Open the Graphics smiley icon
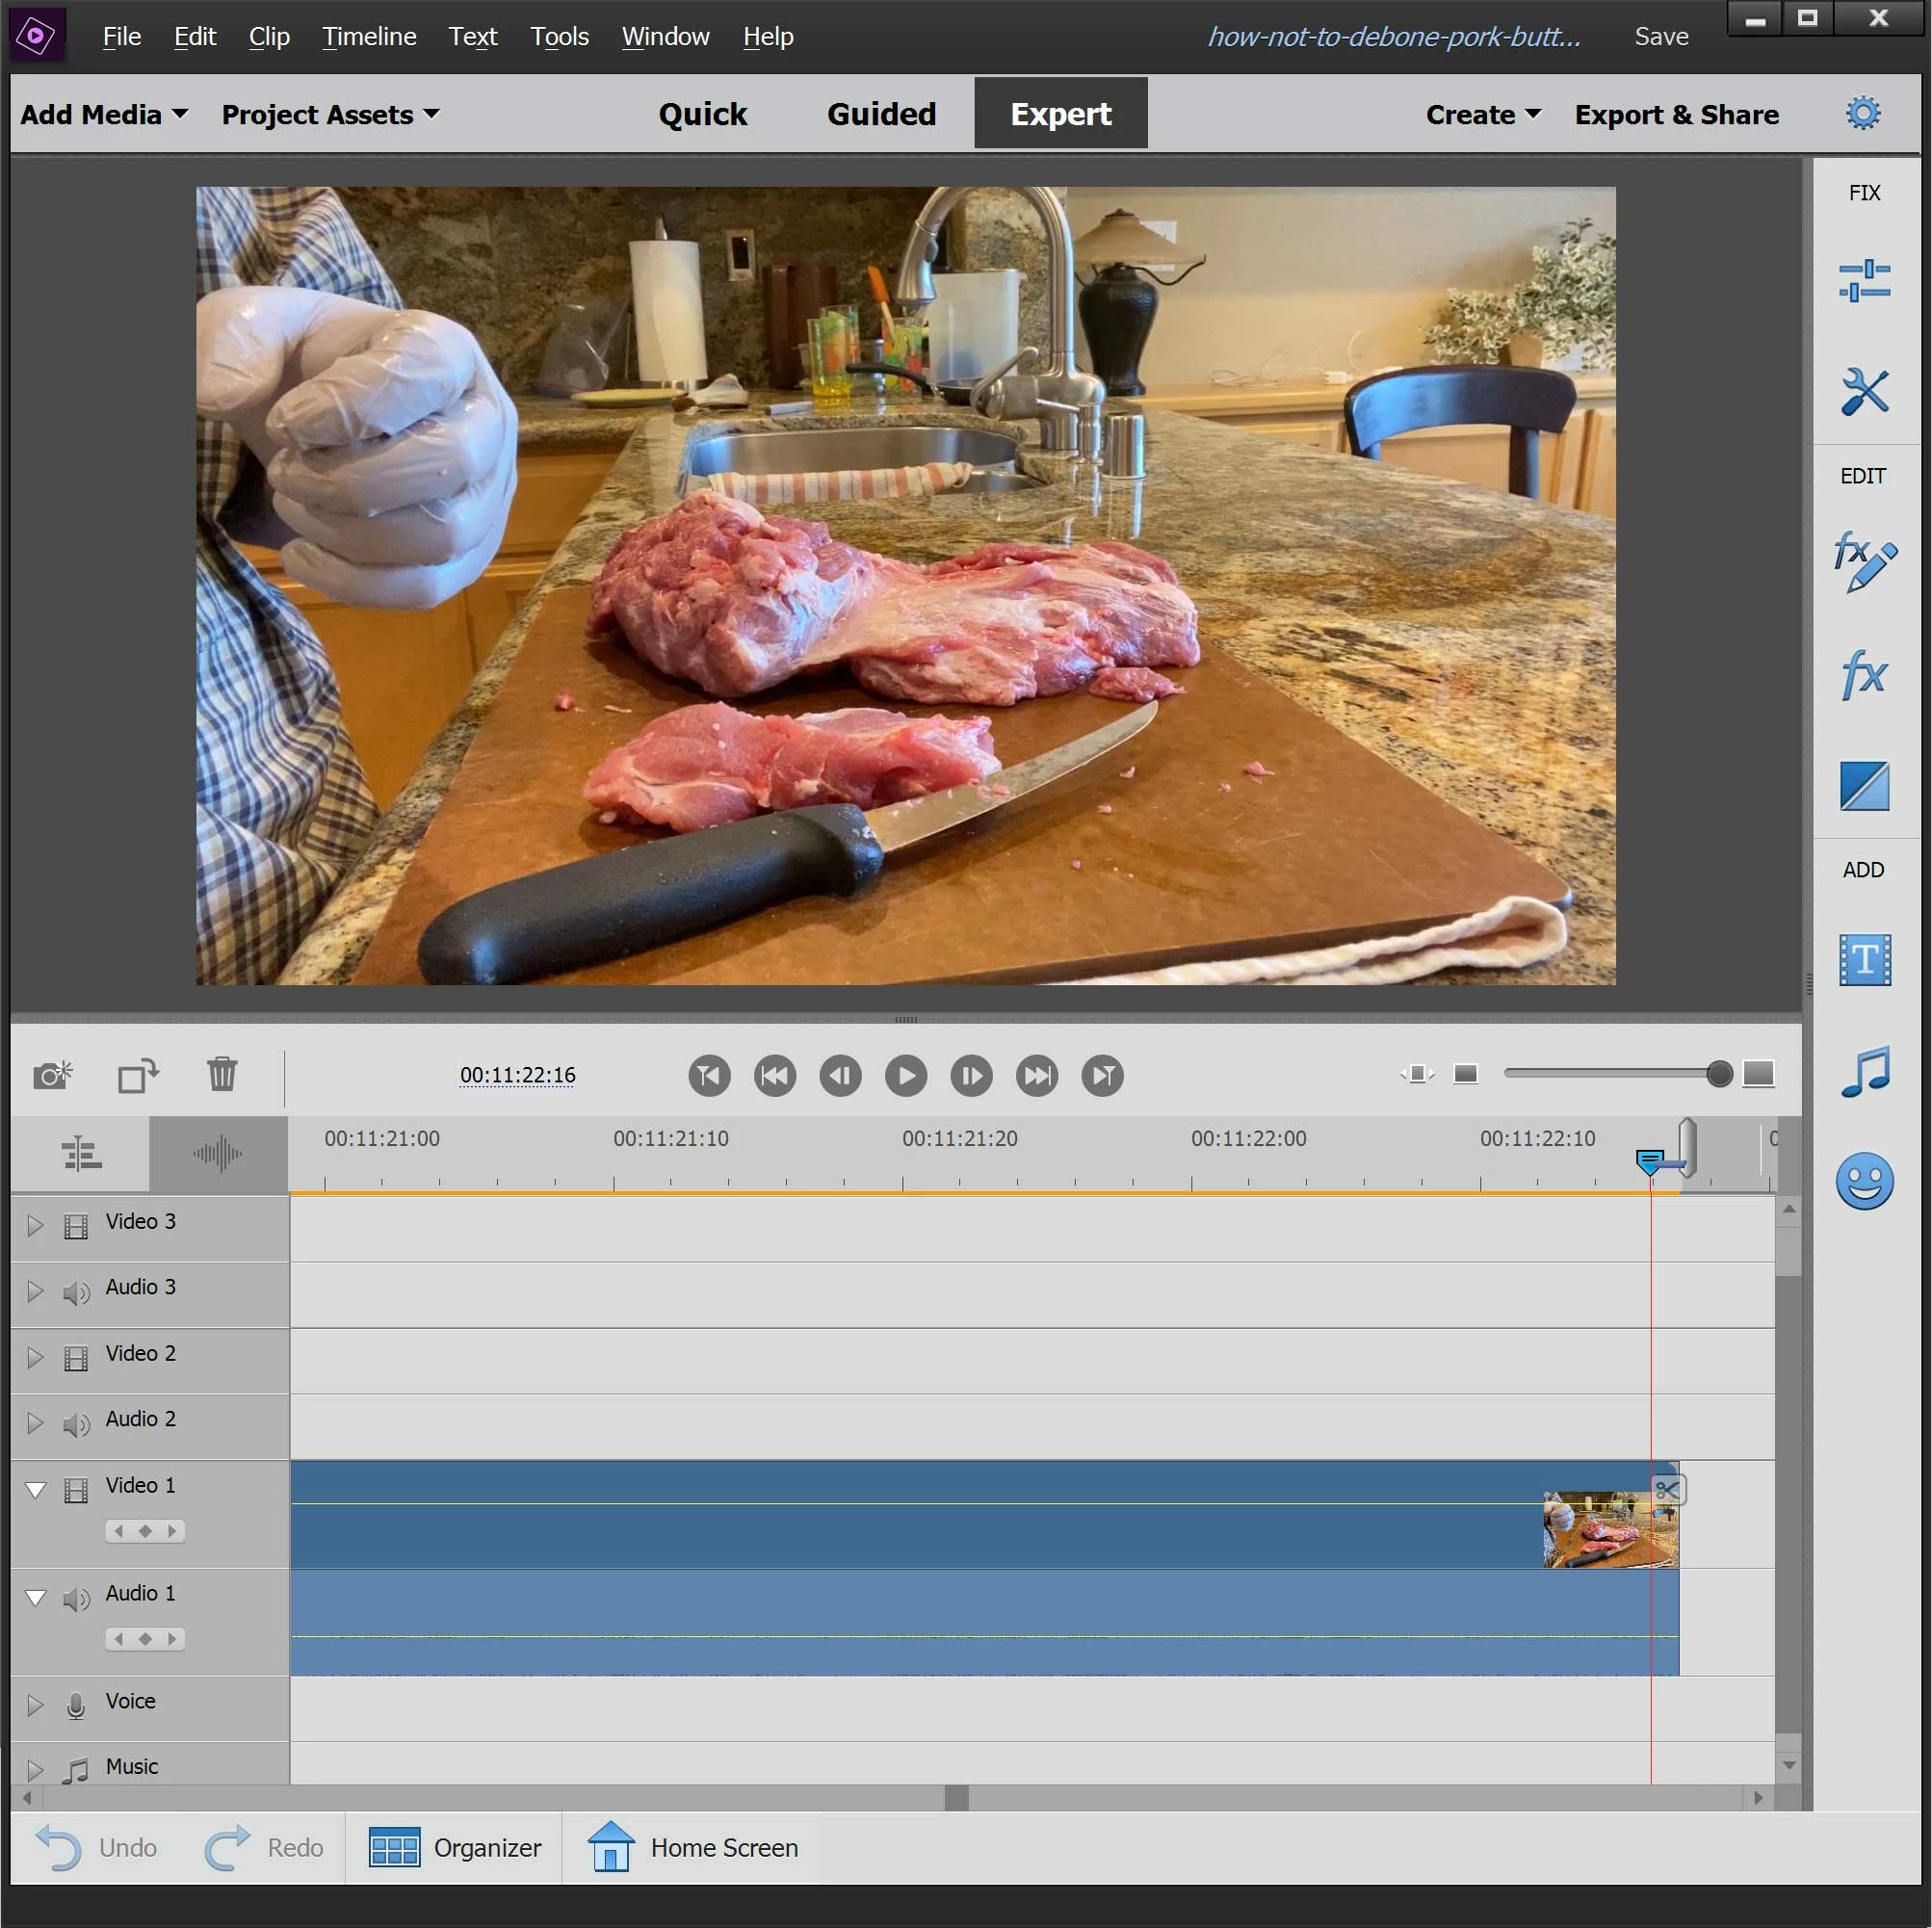This screenshot has height=1928, width=1932. [x=1863, y=1181]
